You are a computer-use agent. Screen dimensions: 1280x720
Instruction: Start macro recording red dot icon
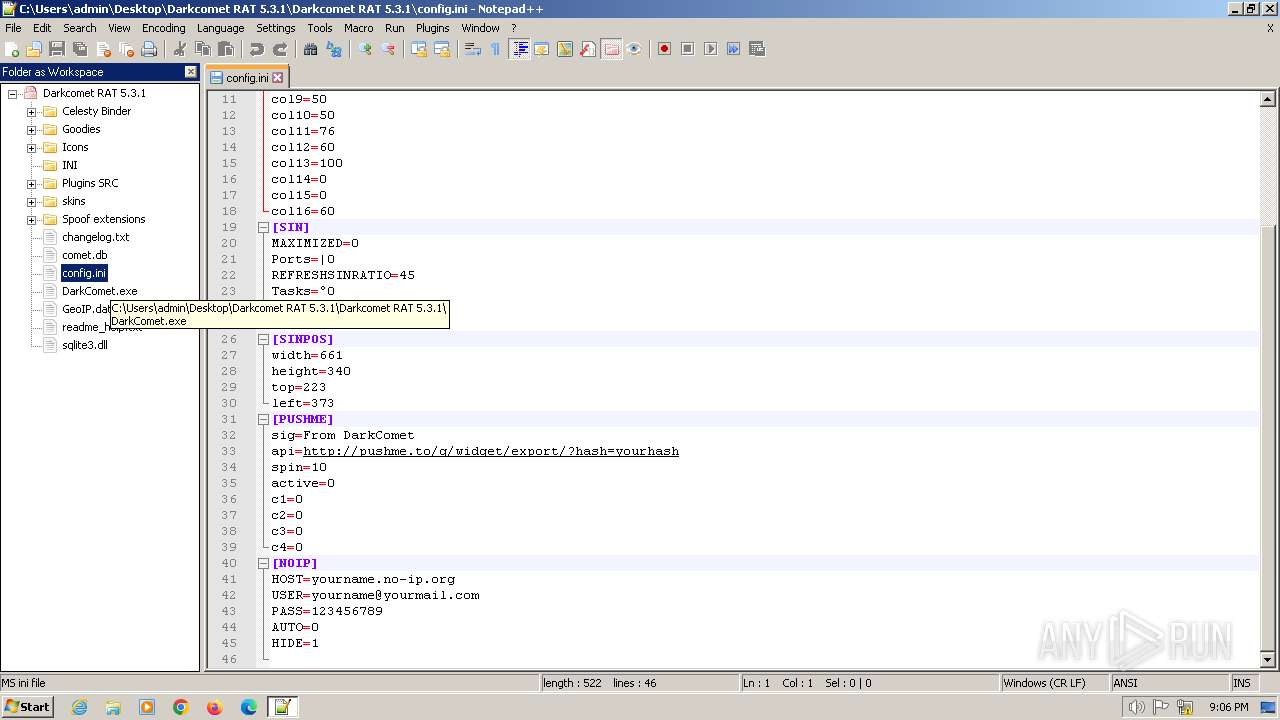click(x=664, y=49)
